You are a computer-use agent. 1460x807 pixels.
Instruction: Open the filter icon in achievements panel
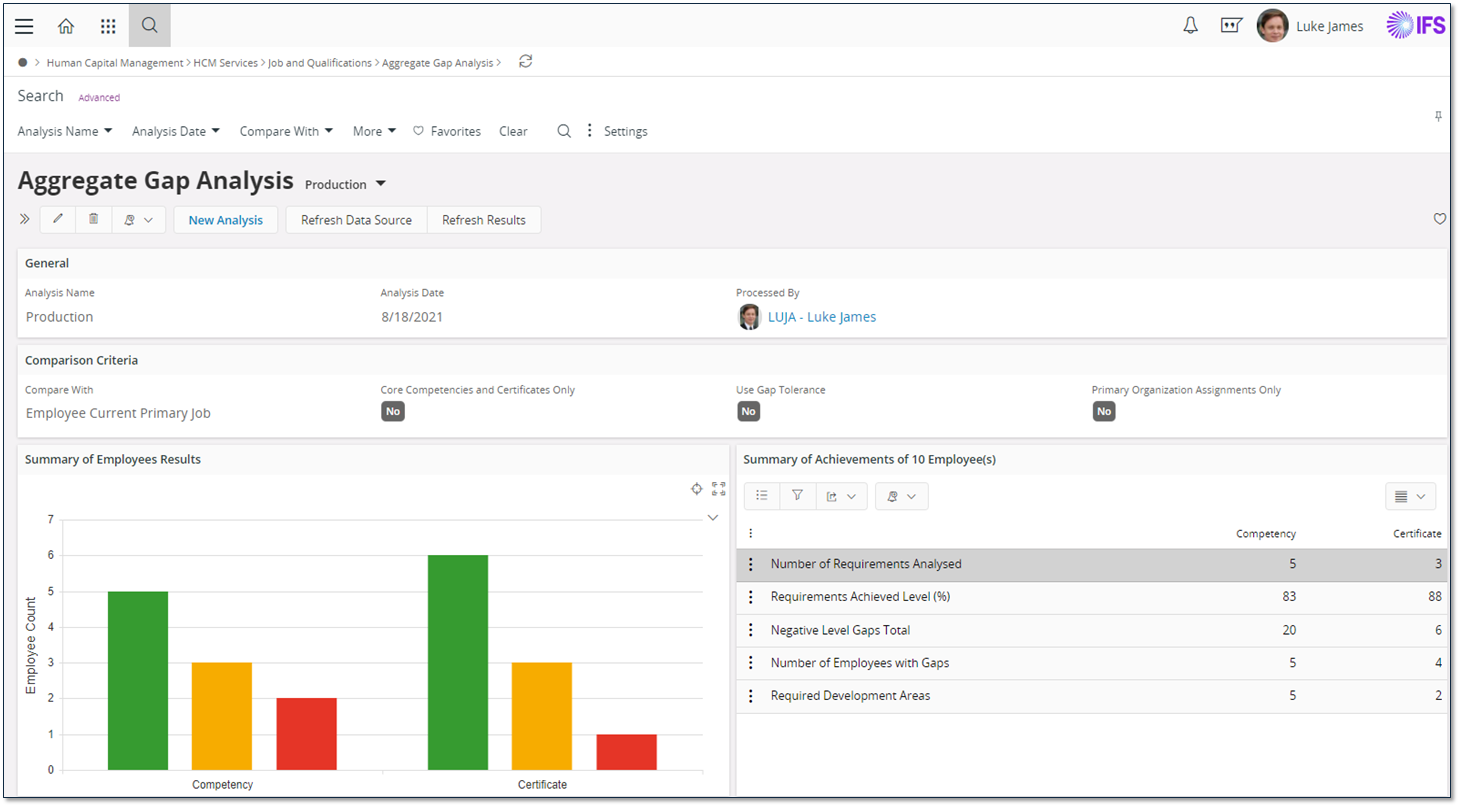[797, 496]
